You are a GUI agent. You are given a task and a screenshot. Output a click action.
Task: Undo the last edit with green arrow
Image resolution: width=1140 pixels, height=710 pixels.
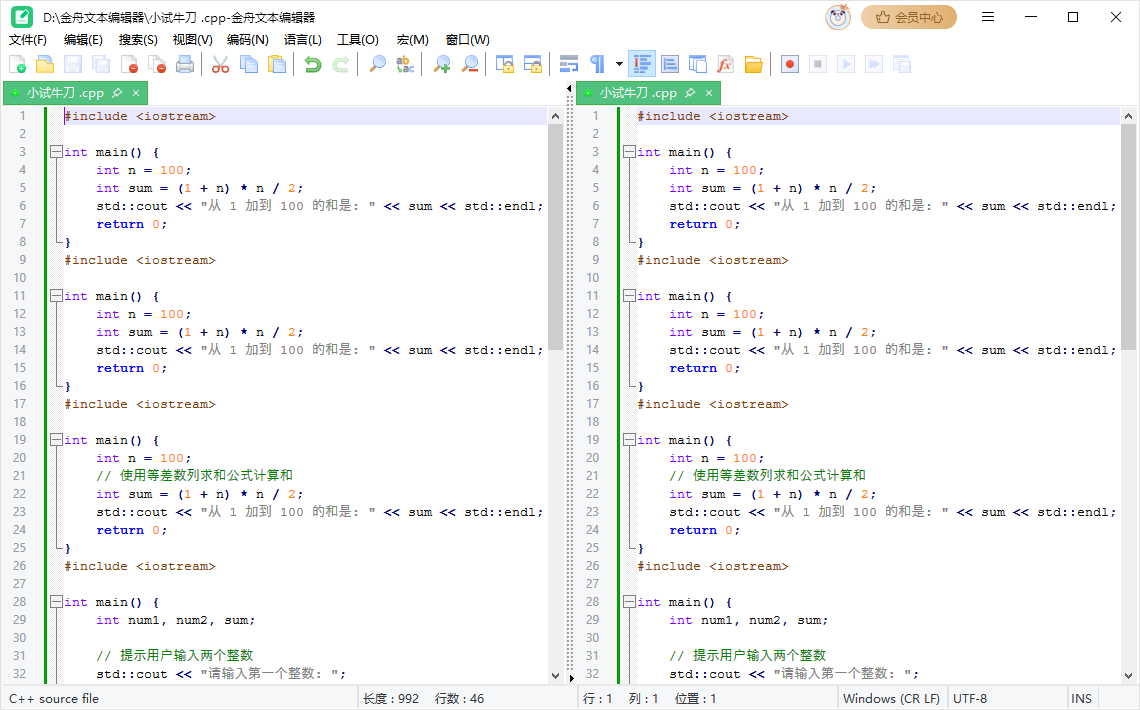[313, 65]
